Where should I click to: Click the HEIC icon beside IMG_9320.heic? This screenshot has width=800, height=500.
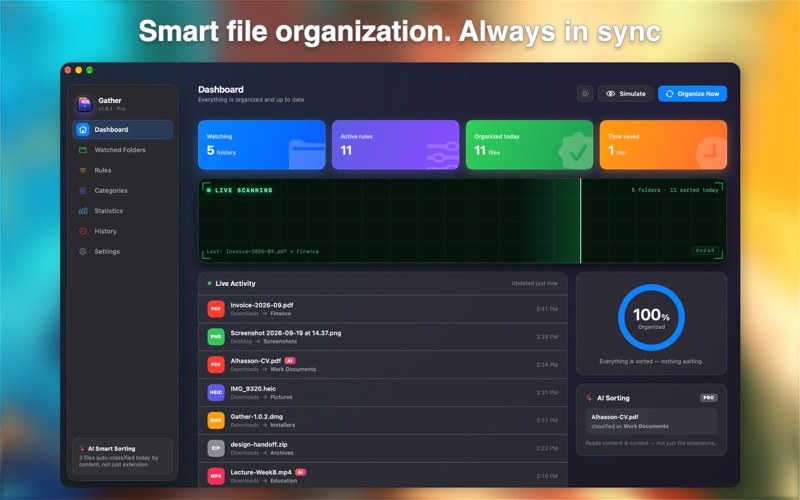point(216,392)
